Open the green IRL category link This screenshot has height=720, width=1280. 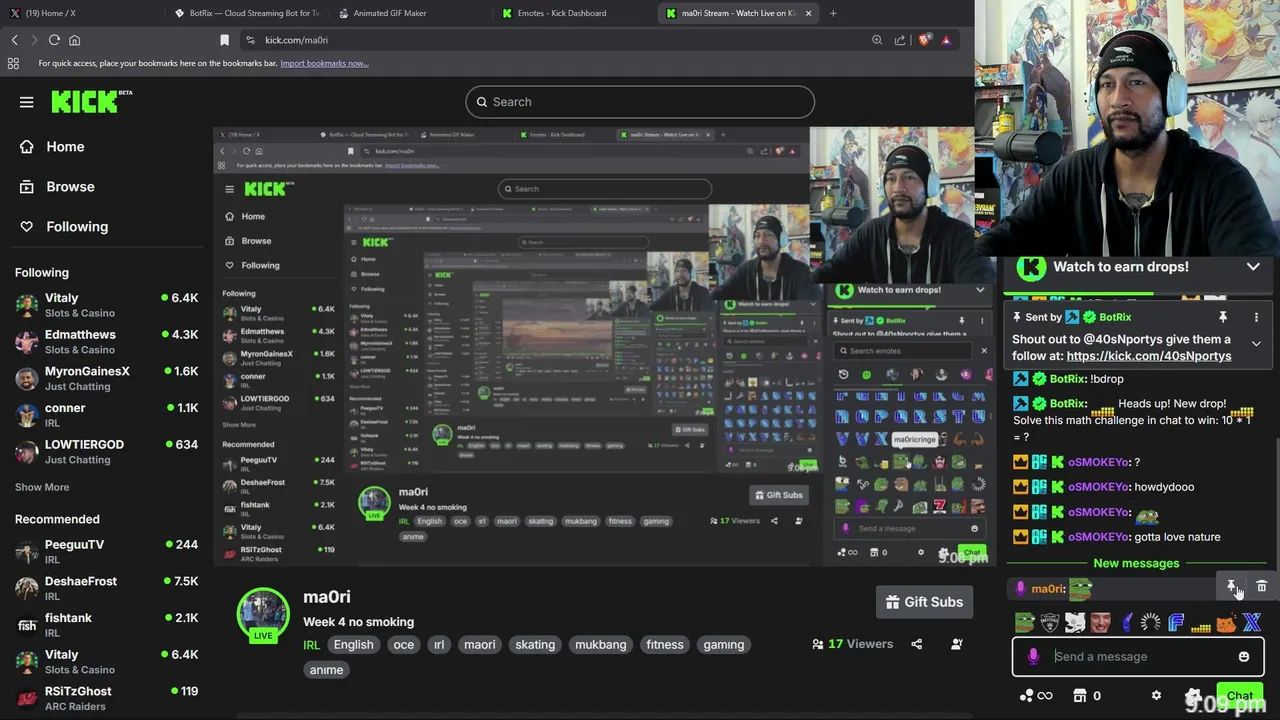[x=312, y=645]
